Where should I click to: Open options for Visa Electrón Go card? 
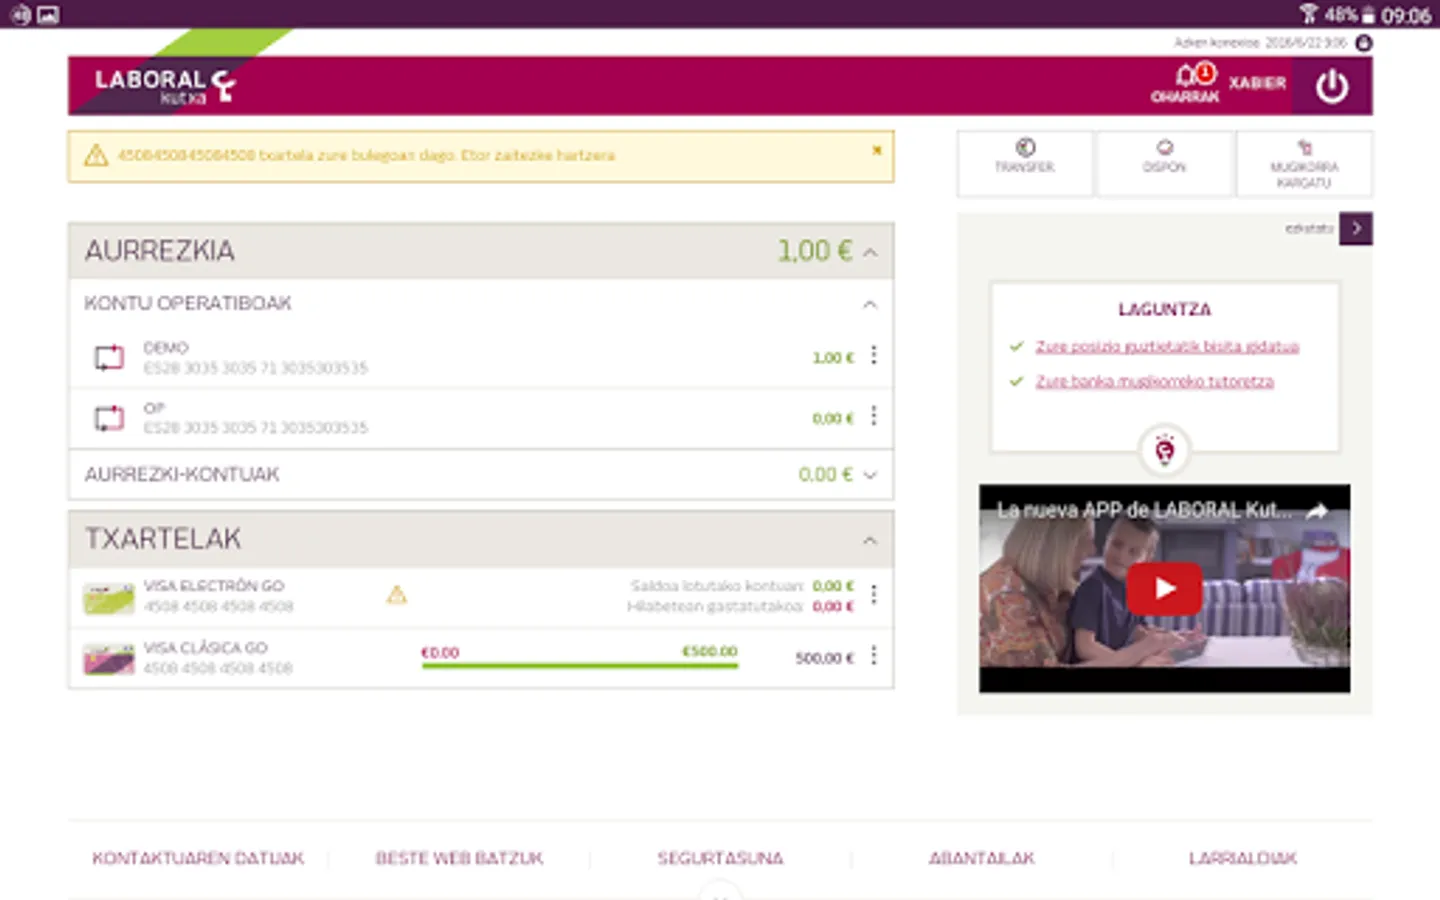[874, 595]
